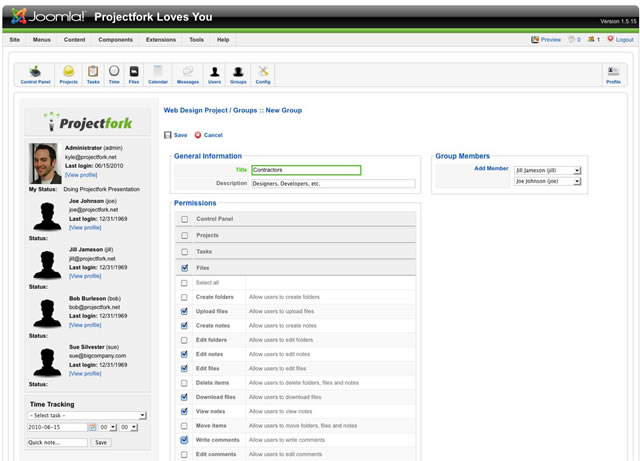
Task: Expand the Select task dropdown
Action: [x=87, y=415]
